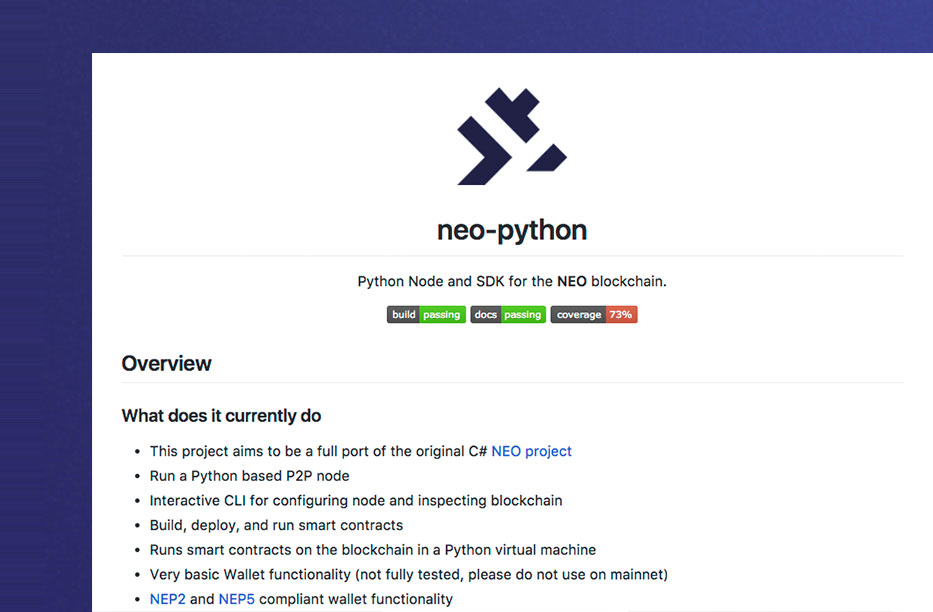Open the coverage 73% badge
The width and height of the screenshot is (933, 612).
point(594,315)
